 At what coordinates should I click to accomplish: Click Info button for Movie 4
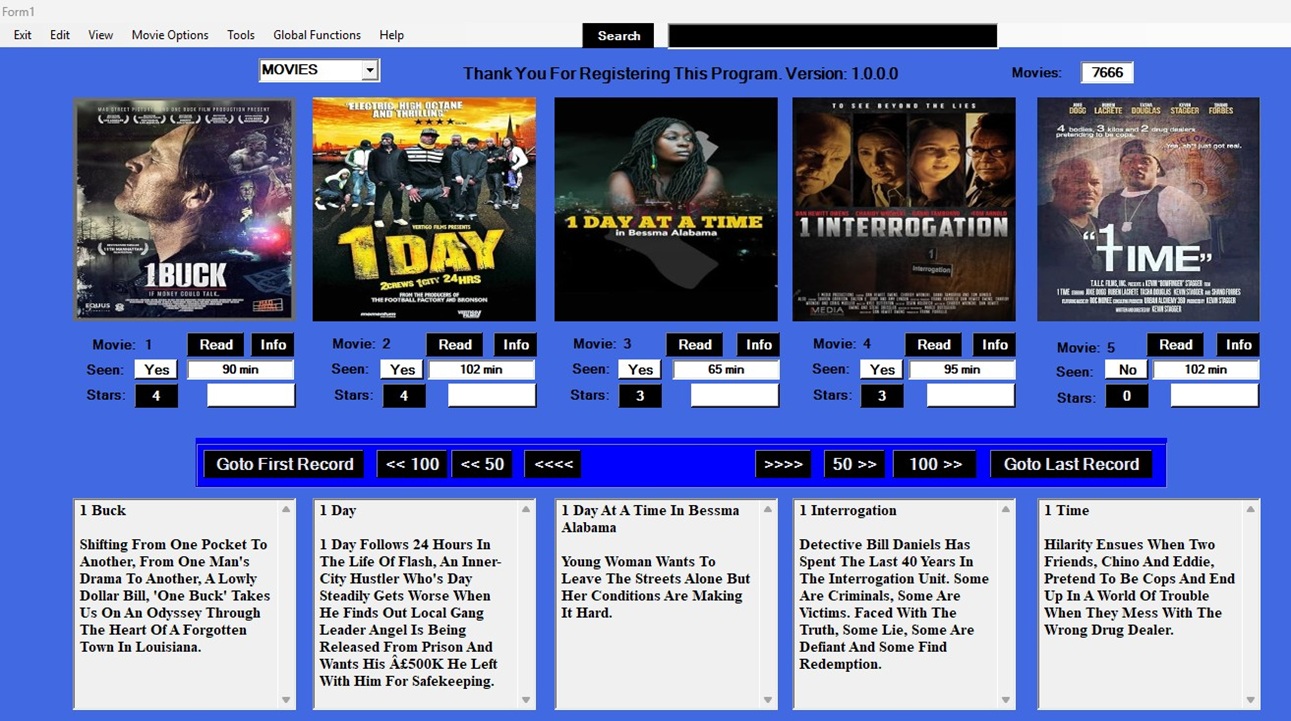tap(995, 345)
